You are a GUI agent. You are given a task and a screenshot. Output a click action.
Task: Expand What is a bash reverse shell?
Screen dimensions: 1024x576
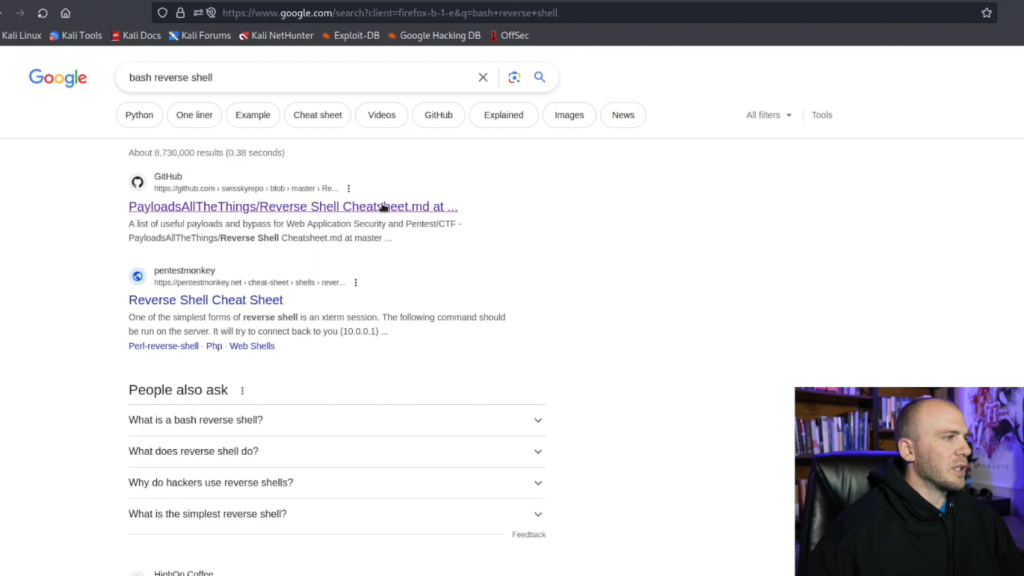click(x=337, y=420)
